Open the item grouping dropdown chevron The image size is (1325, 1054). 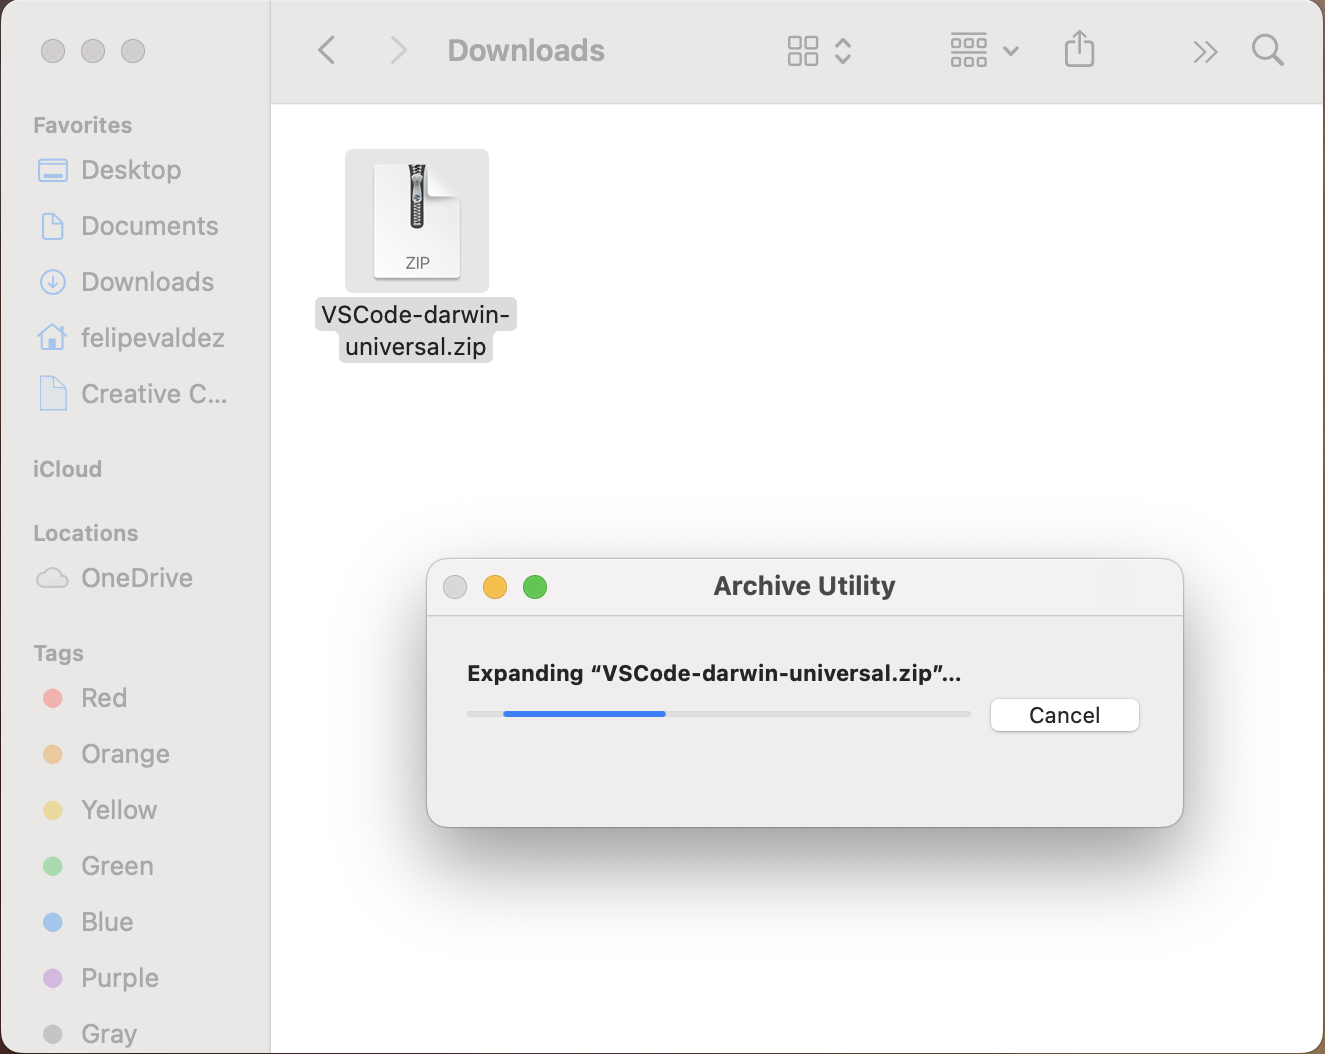[x=843, y=50]
